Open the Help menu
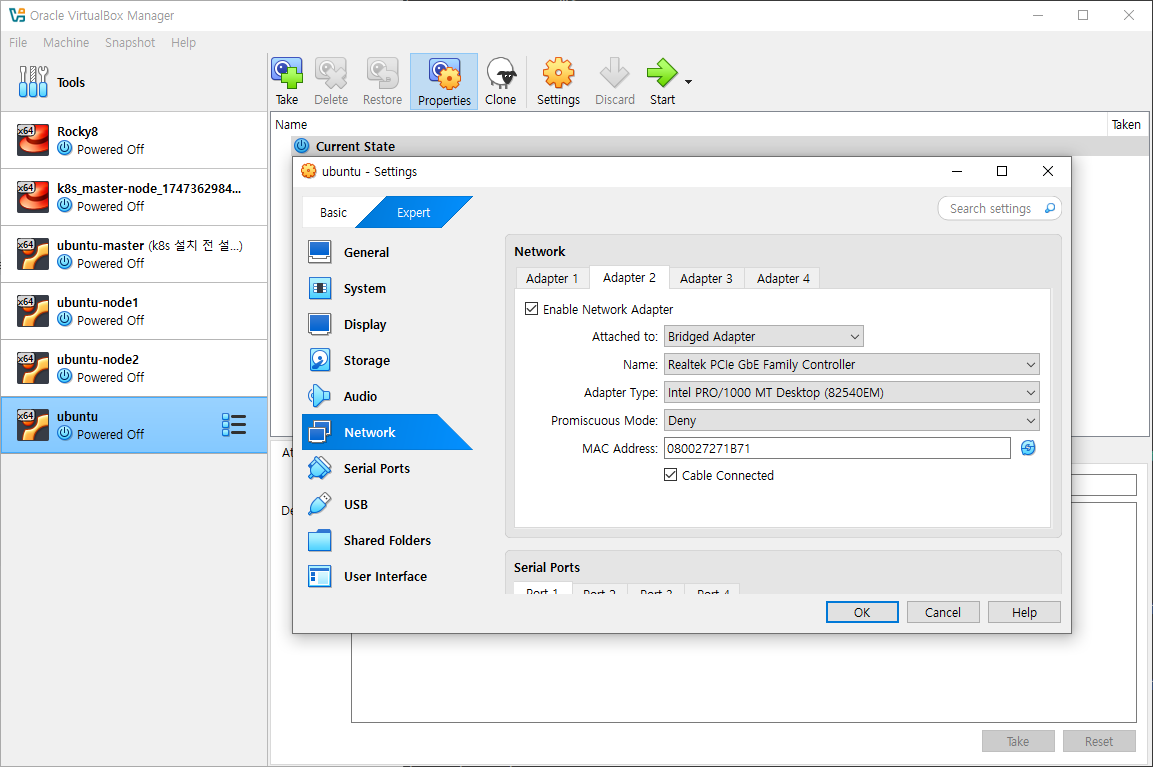 point(183,43)
